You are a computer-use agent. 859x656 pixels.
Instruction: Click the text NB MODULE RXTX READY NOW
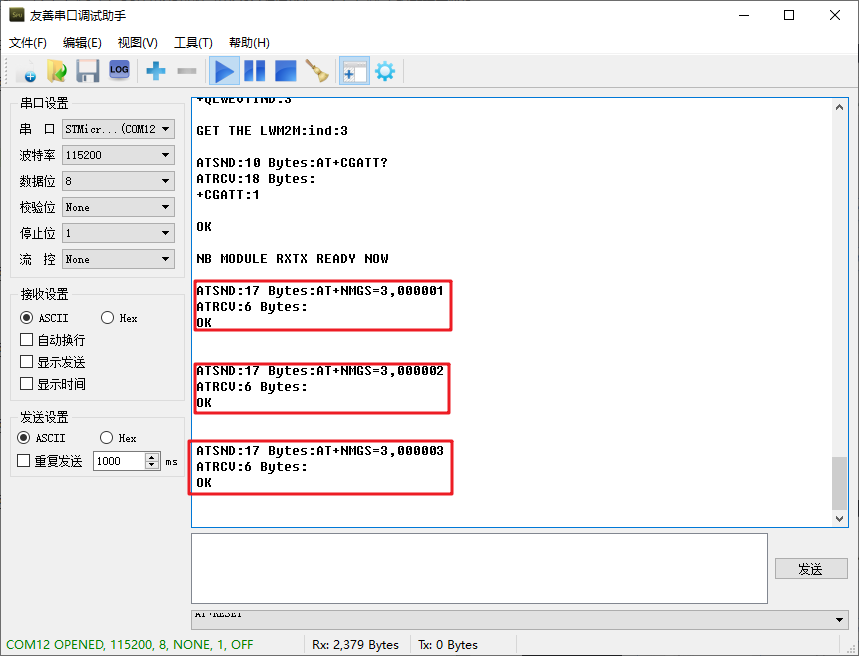(293, 258)
